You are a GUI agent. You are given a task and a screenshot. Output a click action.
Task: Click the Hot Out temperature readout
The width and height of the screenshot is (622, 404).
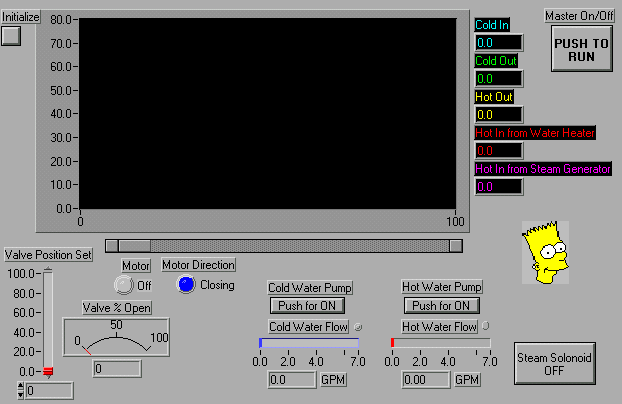click(499, 115)
